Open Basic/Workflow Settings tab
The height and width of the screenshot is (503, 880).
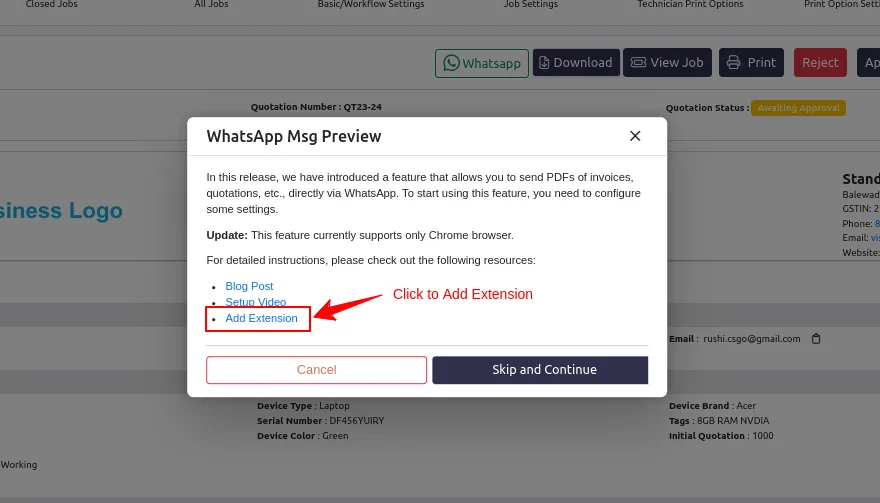[371, 4]
